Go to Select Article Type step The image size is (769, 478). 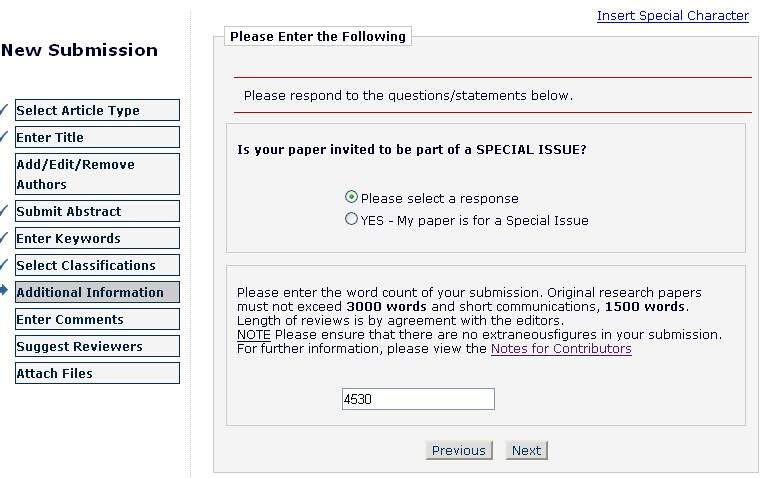(97, 110)
